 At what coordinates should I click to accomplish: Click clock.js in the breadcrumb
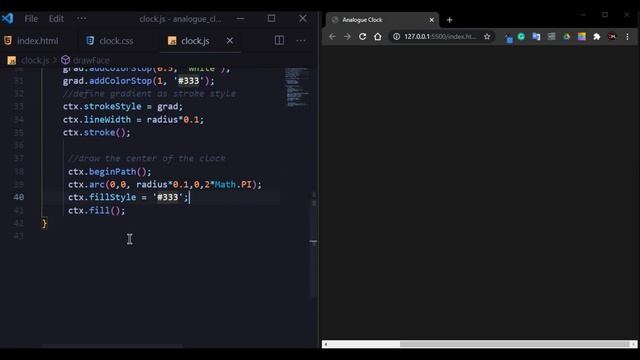coord(35,60)
